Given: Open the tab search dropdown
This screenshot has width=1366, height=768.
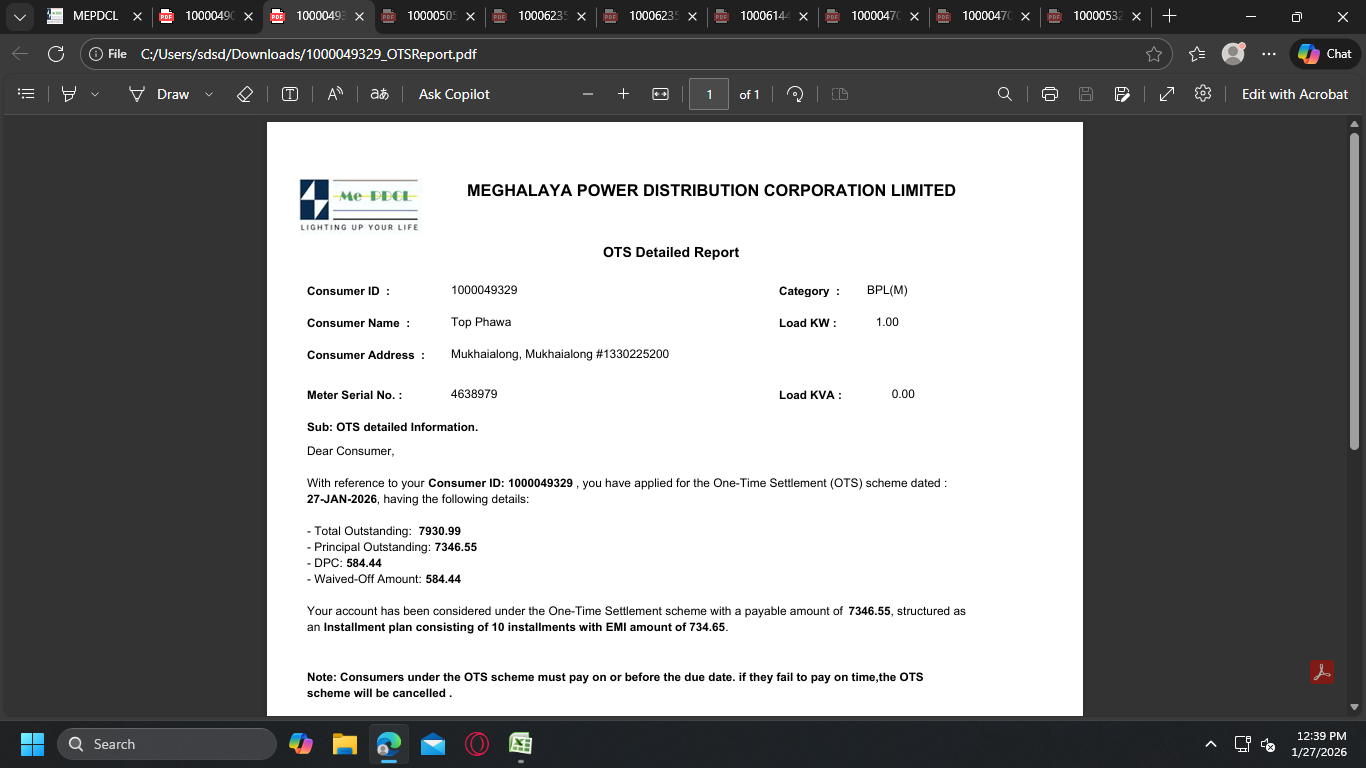Looking at the screenshot, I should click(19, 16).
